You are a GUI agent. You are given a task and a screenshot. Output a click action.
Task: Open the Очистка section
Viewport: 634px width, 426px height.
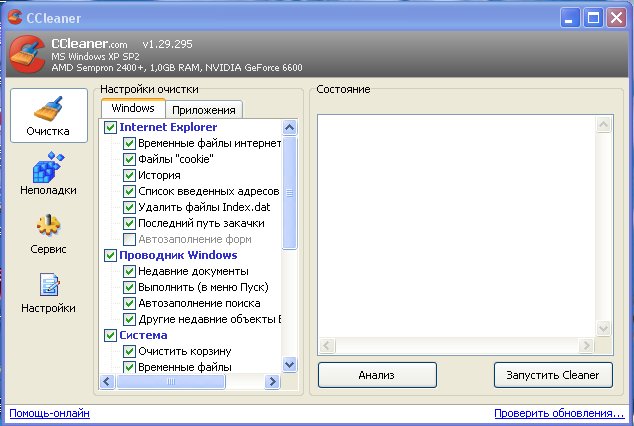49,116
